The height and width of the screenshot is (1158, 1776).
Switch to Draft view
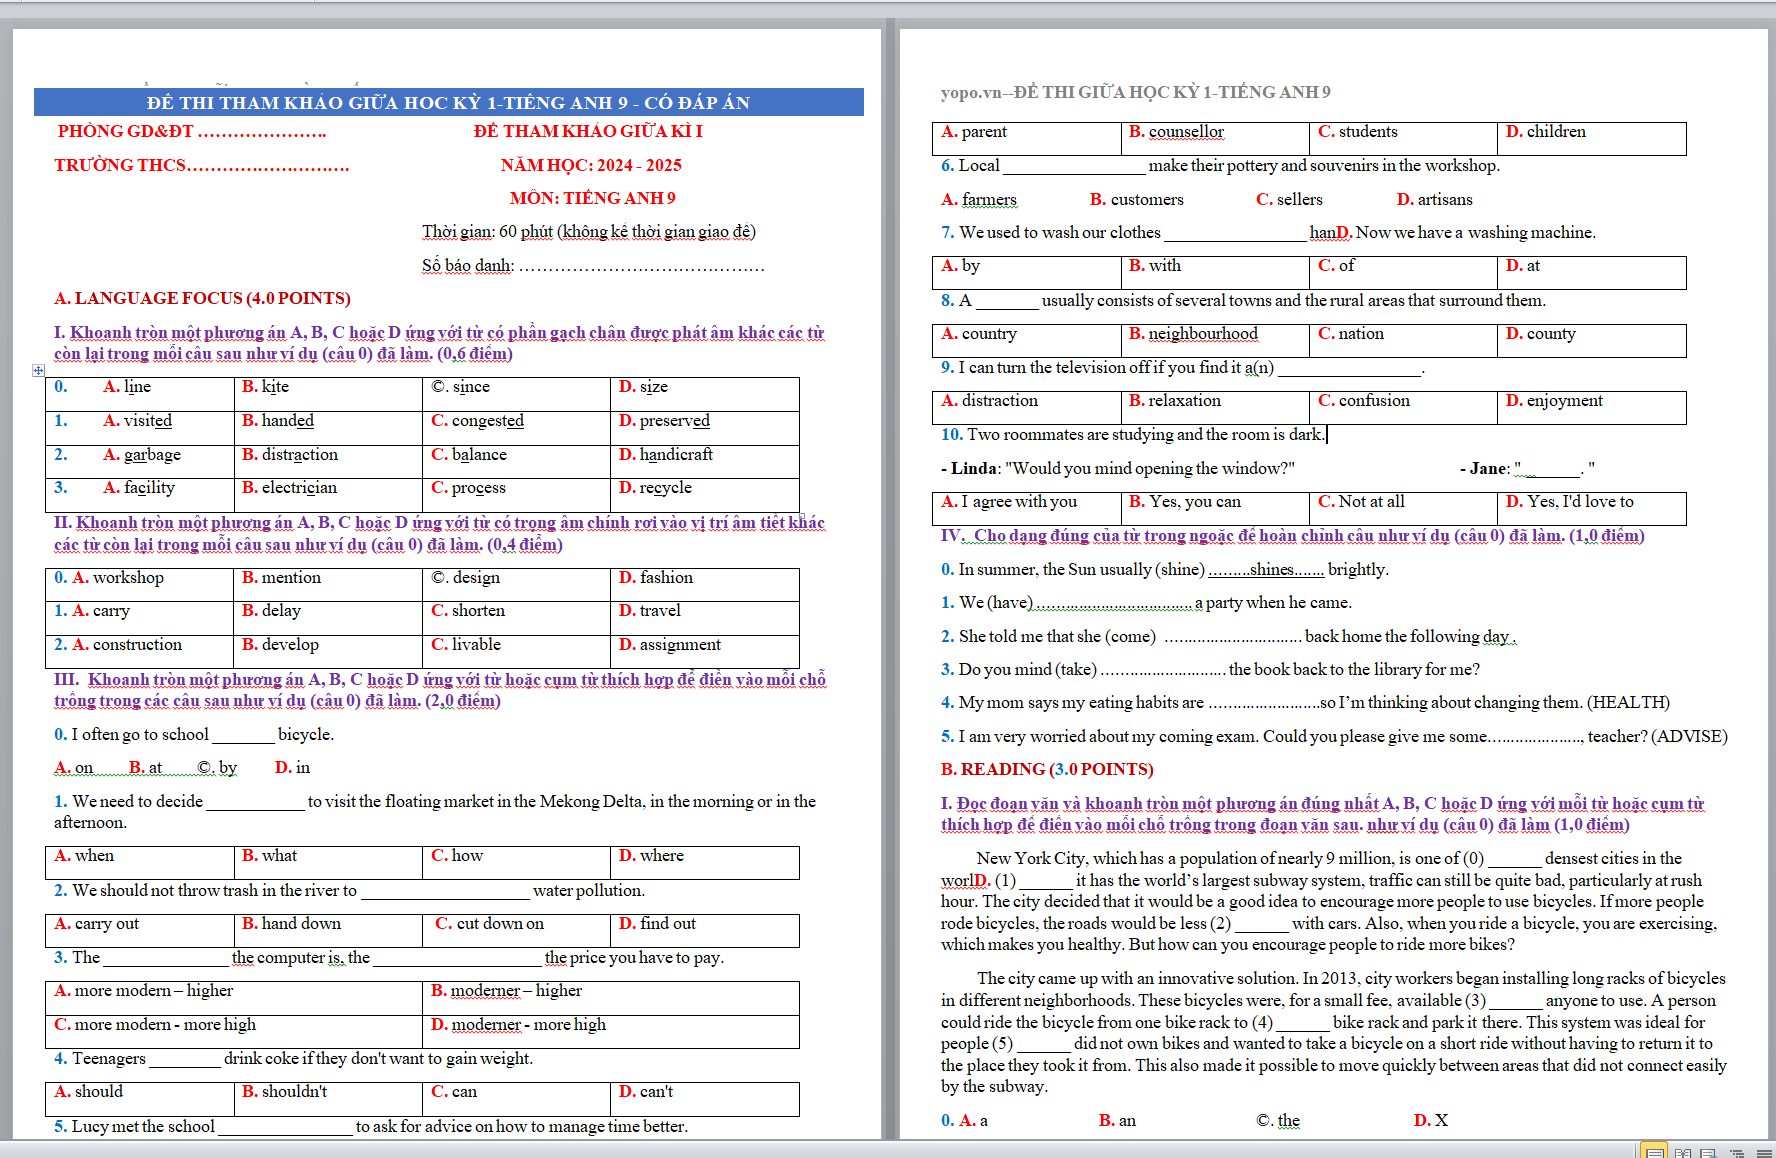[1762, 1152]
